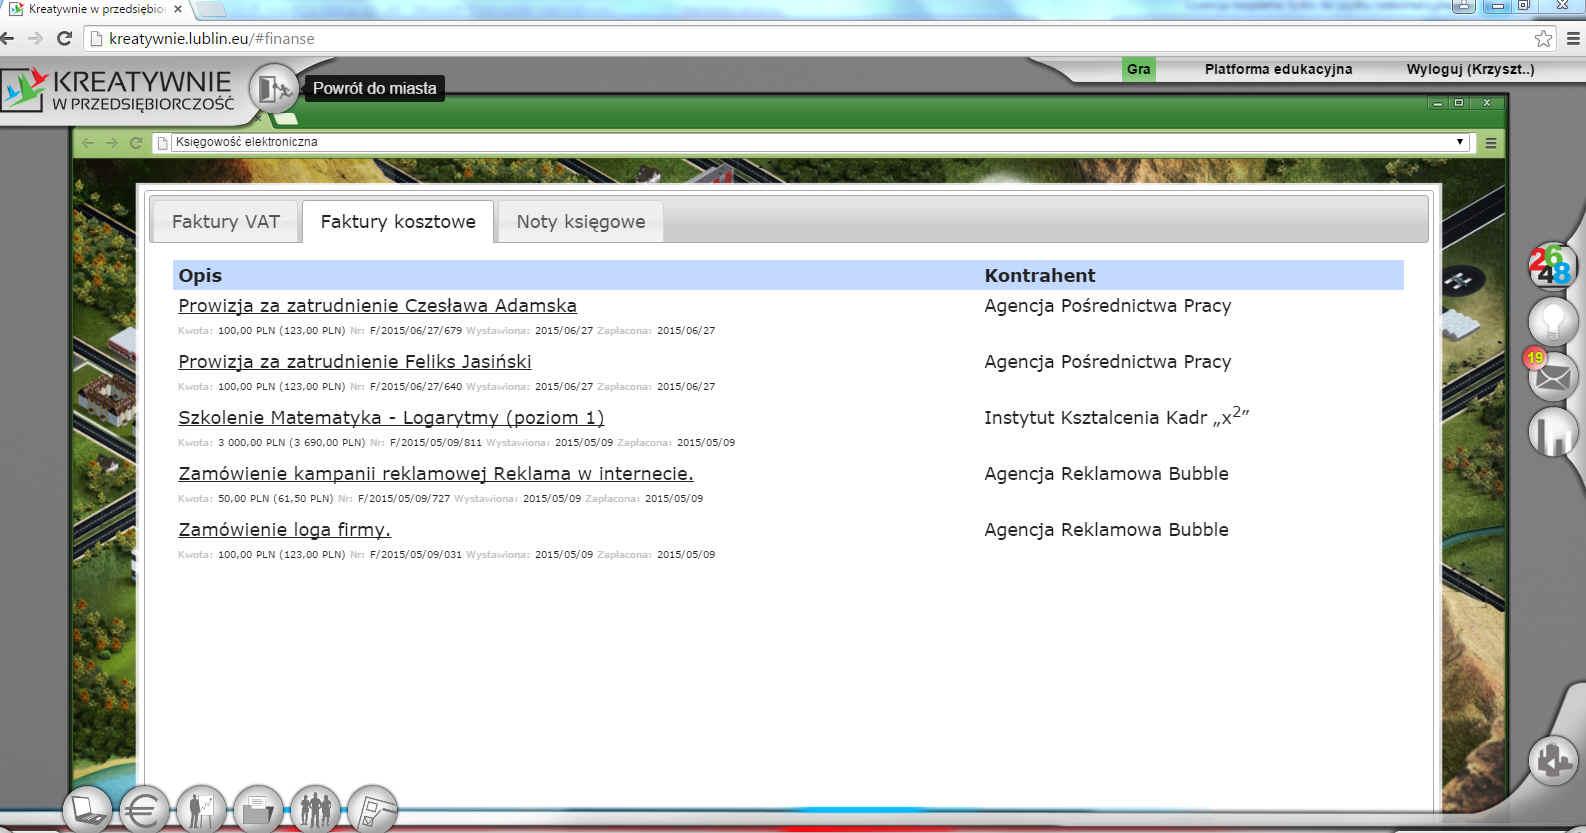Open invoice Prowizja za zatrudnienie Feliks Jasiński
The image size is (1586, 833).
click(x=355, y=362)
